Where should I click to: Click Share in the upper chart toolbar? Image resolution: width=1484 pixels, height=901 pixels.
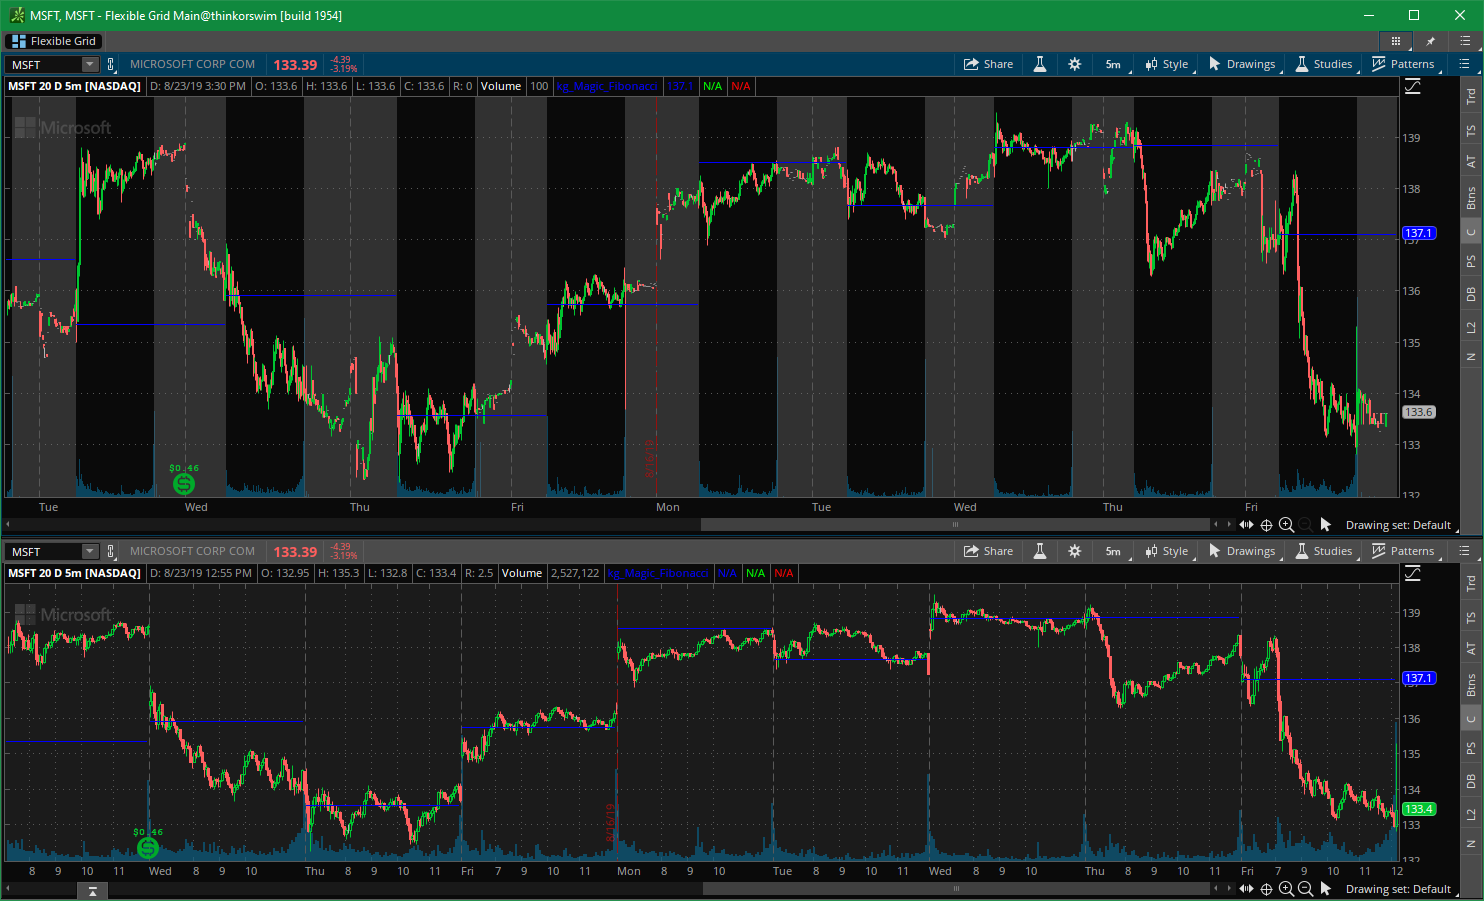click(x=988, y=64)
